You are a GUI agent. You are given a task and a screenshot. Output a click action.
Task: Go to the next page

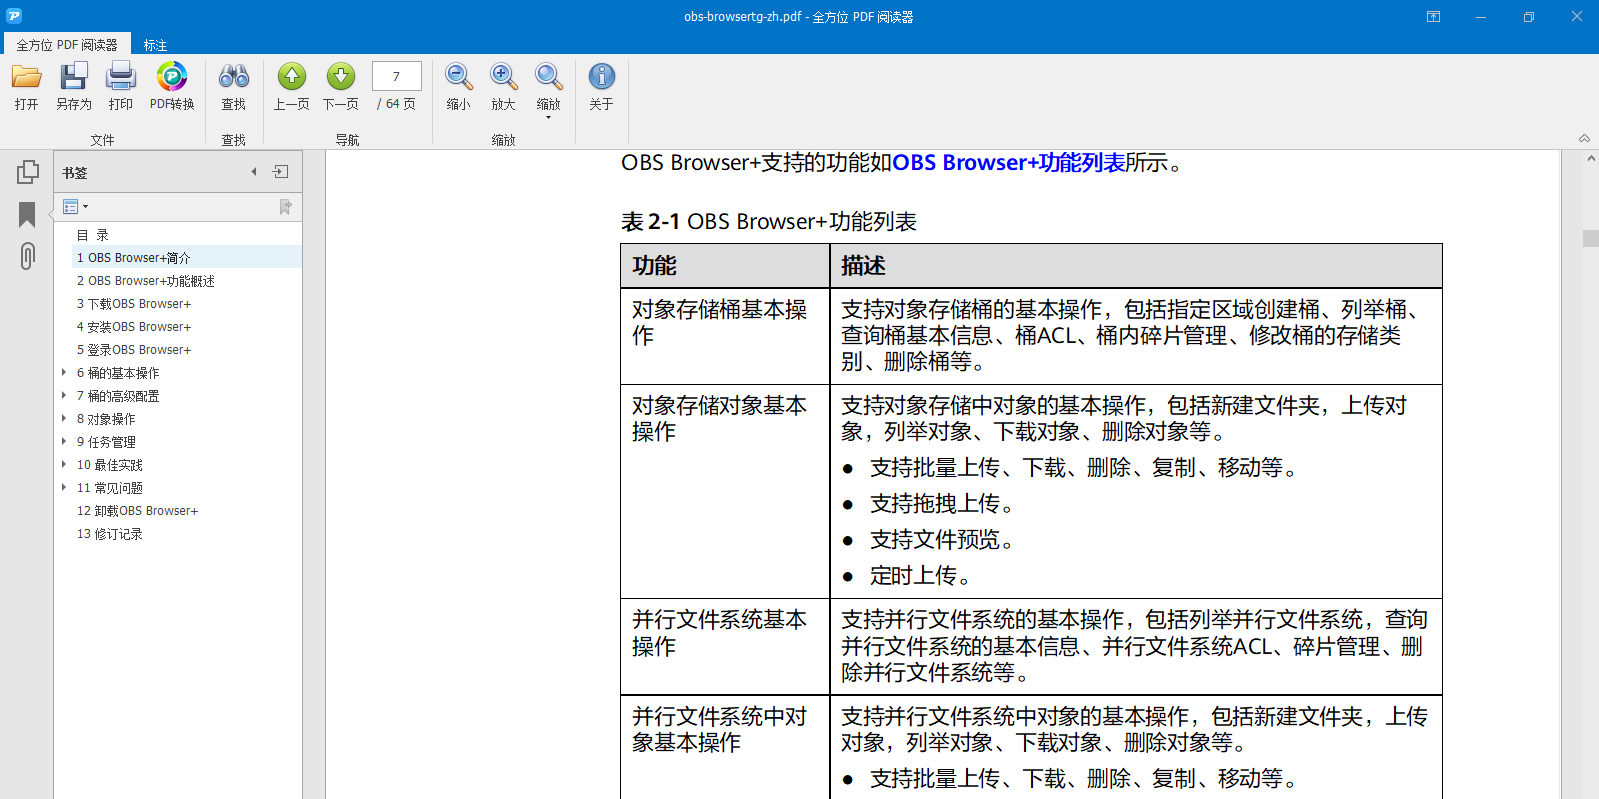(340, 78)
